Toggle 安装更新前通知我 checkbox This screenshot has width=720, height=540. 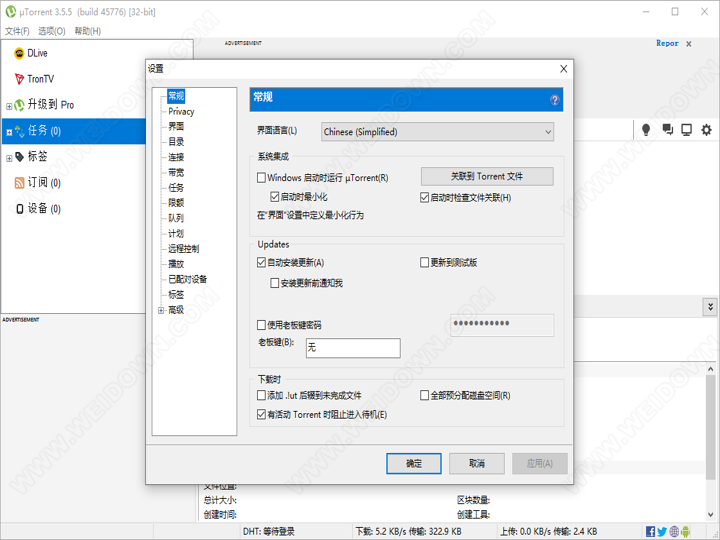(275, 283)
